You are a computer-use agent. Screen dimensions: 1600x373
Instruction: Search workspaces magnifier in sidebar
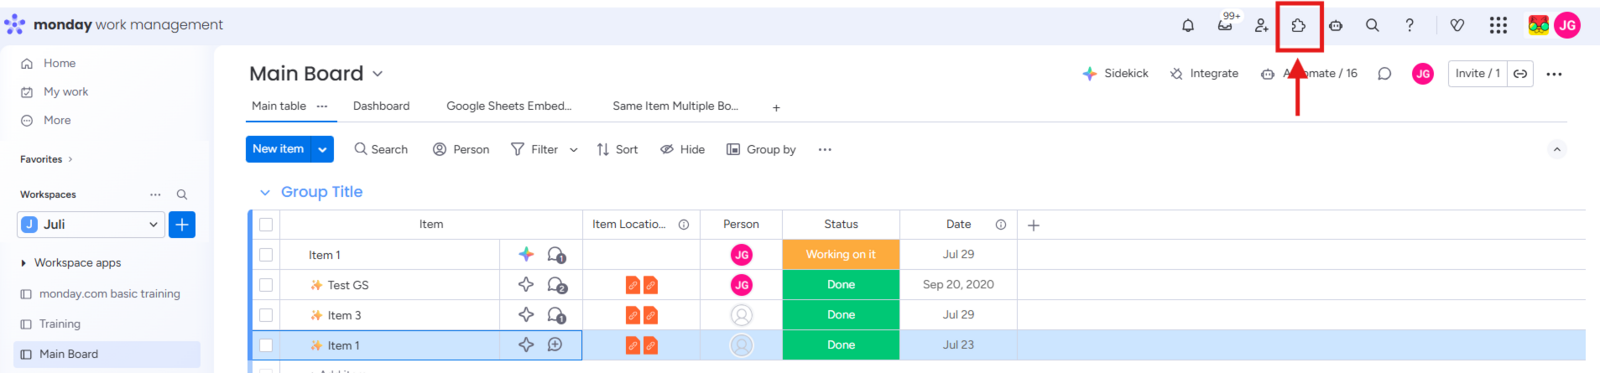182,195
